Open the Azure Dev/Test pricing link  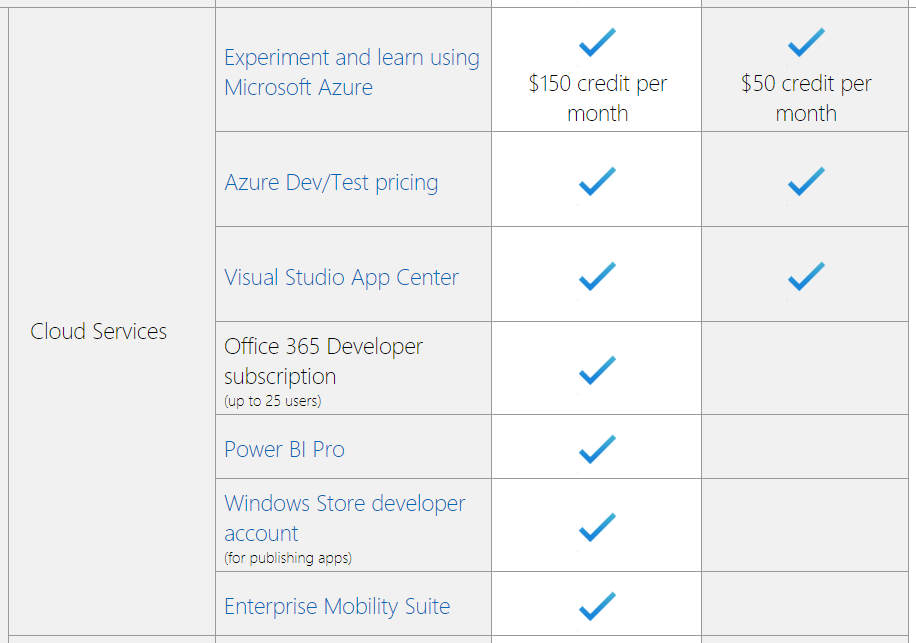331,183
